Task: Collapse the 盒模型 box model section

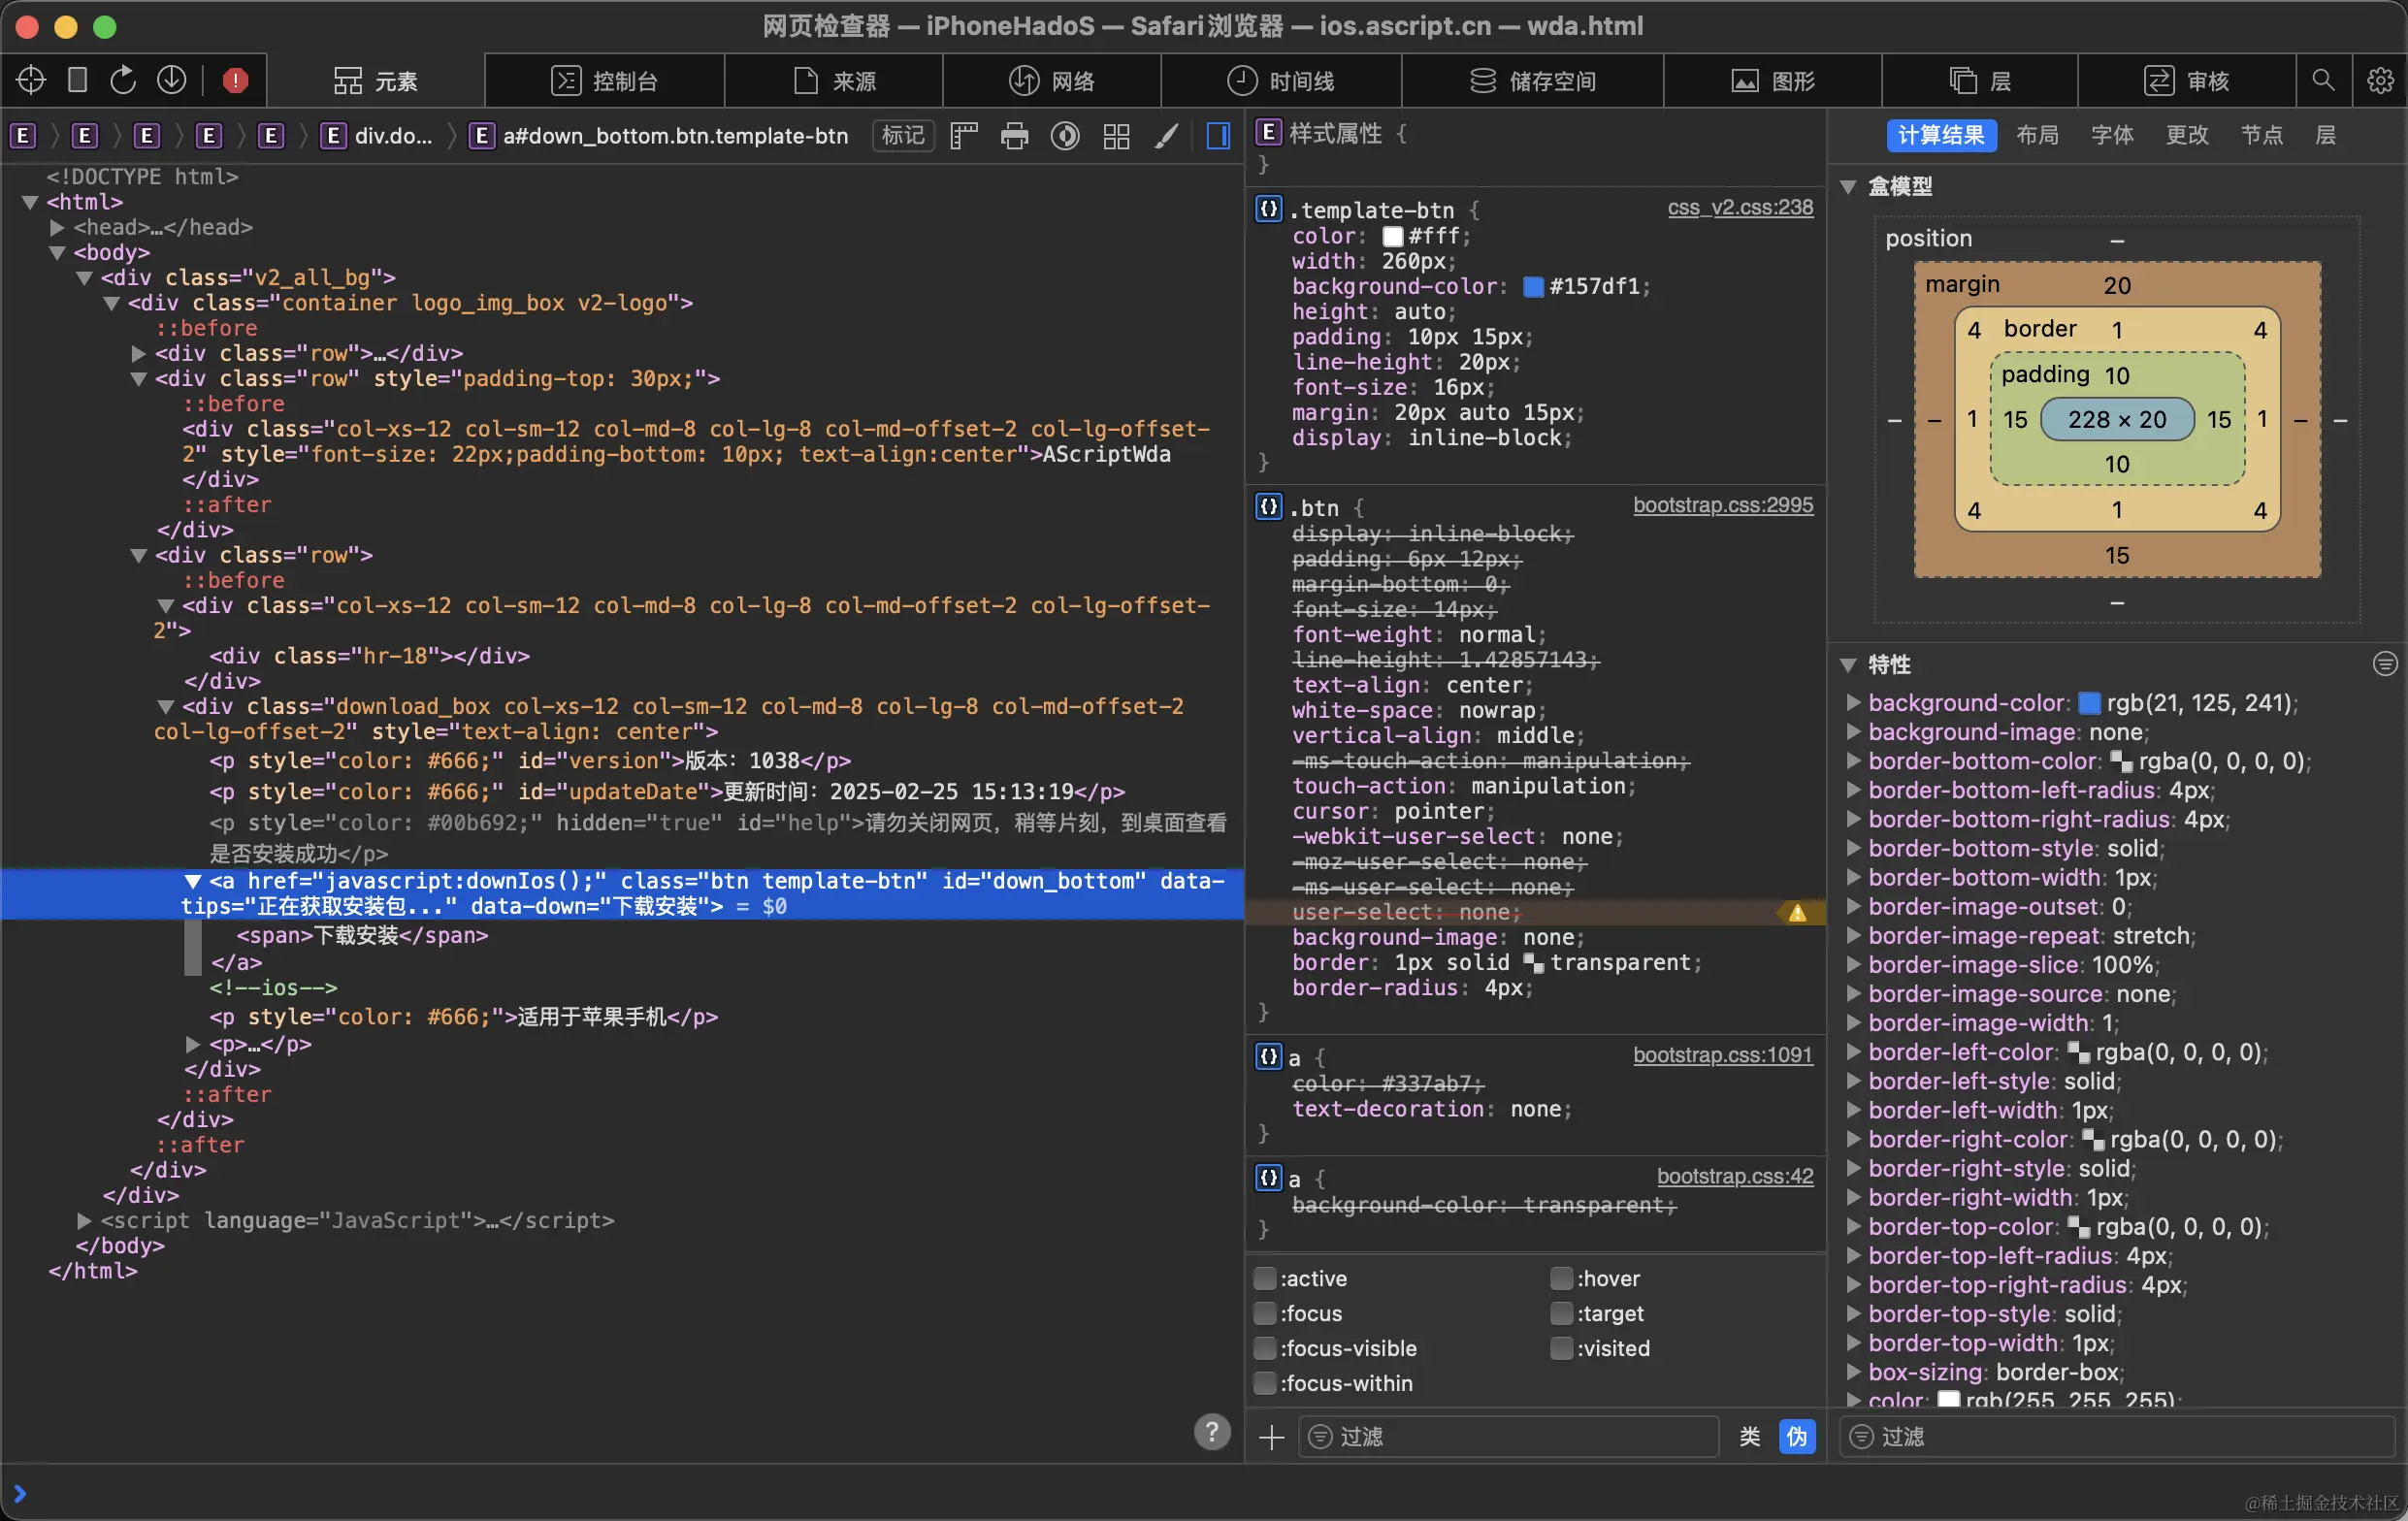Action: (1848, 187)
